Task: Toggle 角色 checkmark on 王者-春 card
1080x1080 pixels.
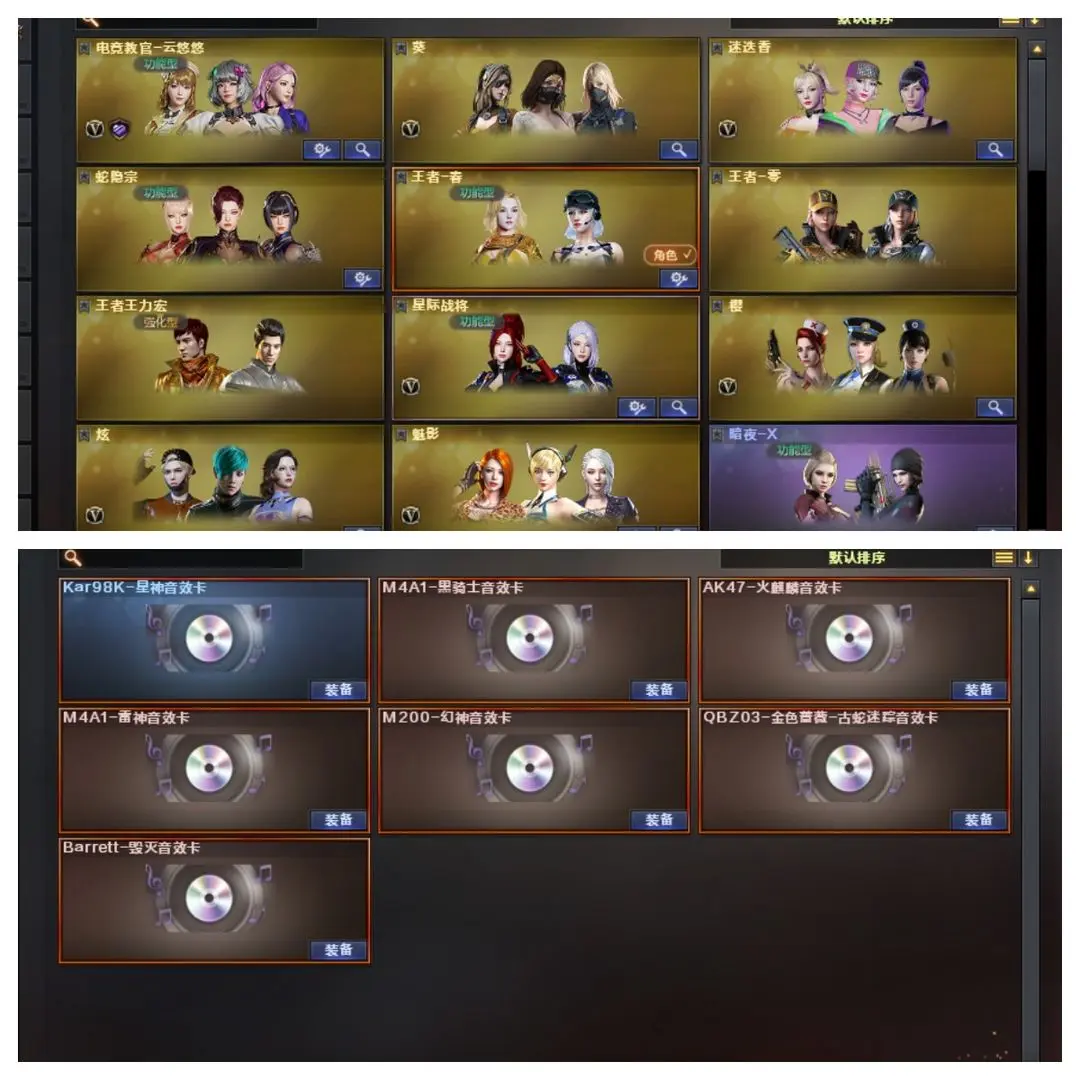Action: point(671,256)
